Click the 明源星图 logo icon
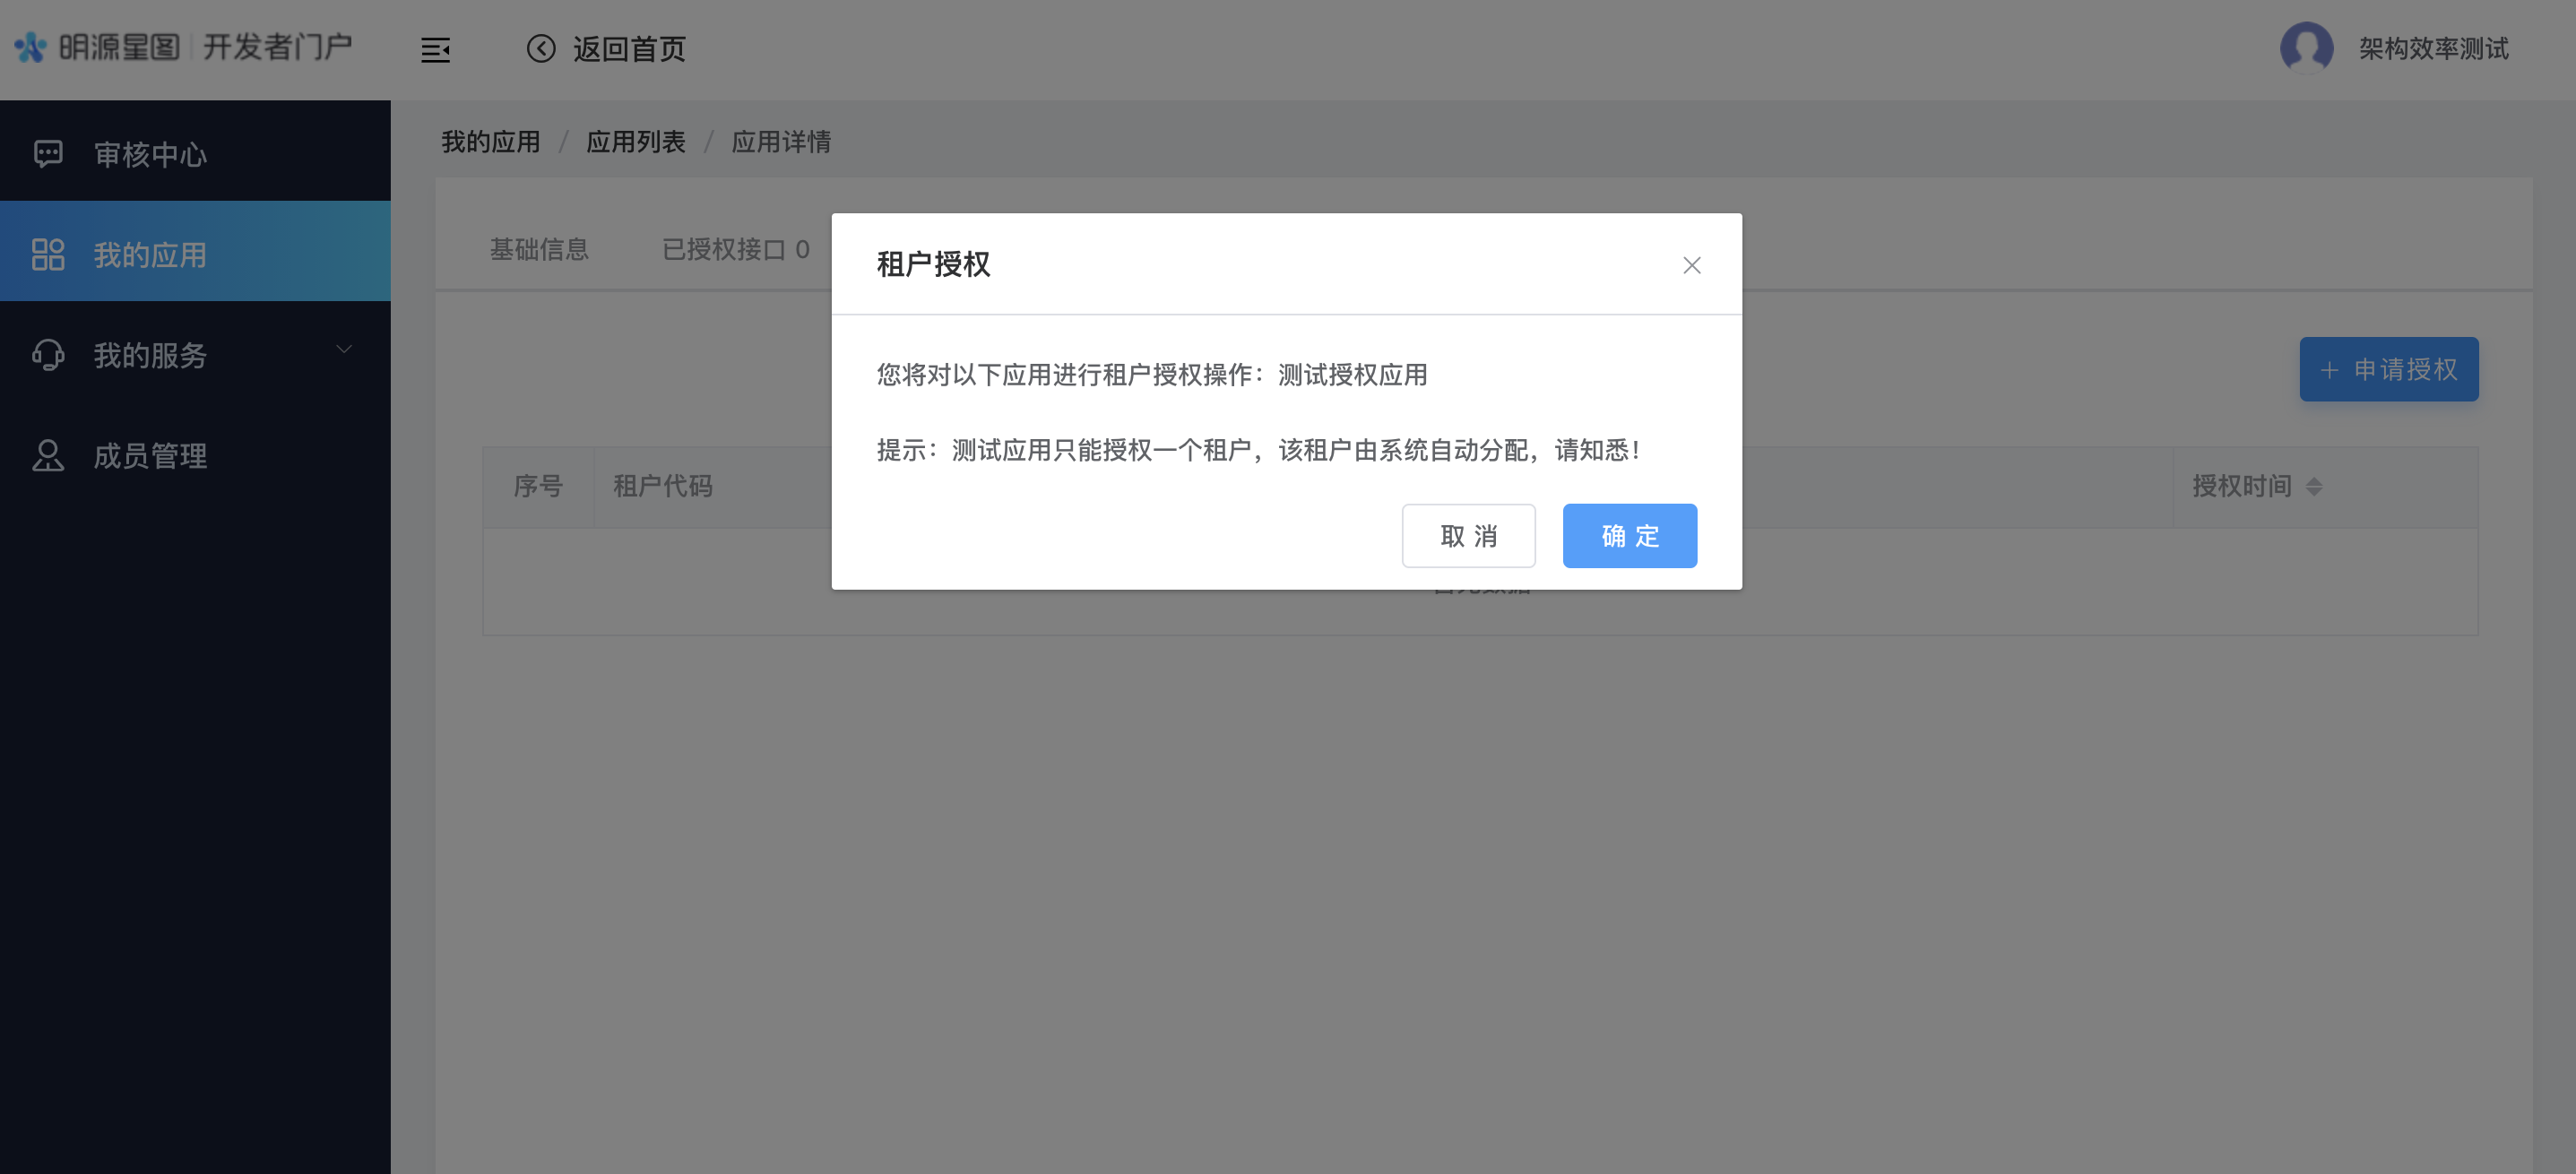Image resolution: width=2576 pixels, height=1174 pixels. click(x=30, y=47)
